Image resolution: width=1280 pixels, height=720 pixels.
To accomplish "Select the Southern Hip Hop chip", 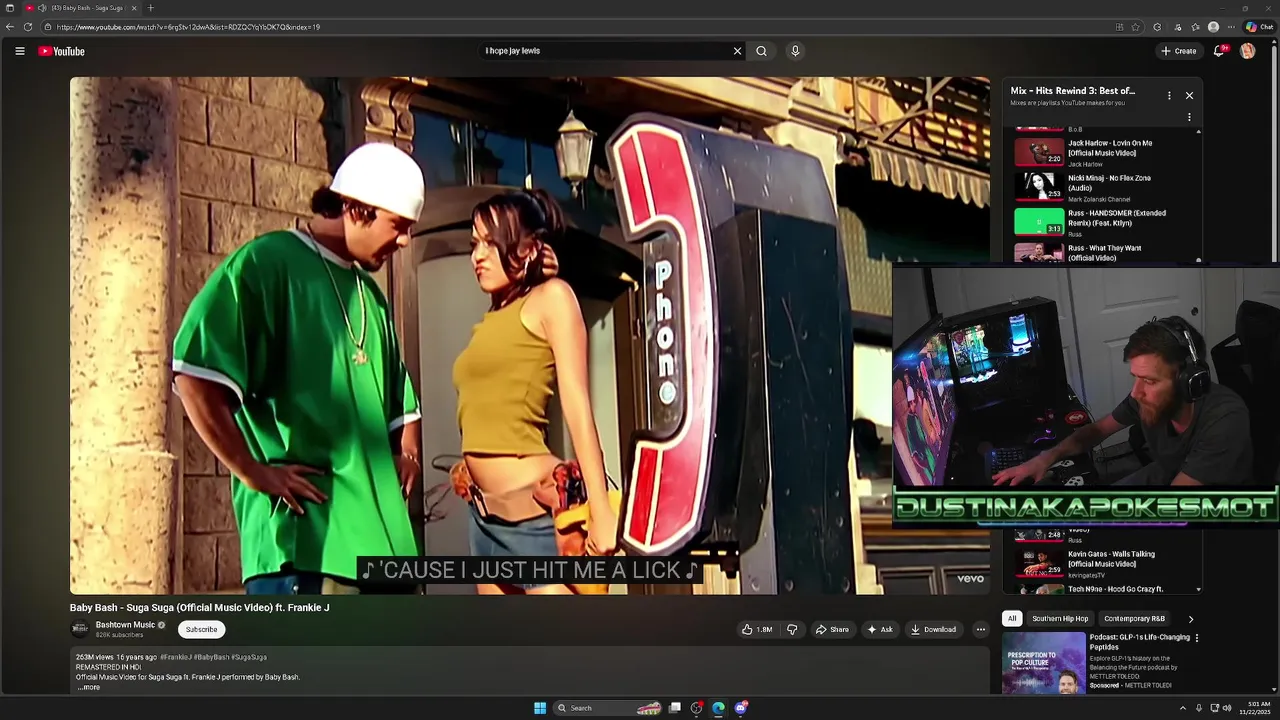I will pos(1060,619).
